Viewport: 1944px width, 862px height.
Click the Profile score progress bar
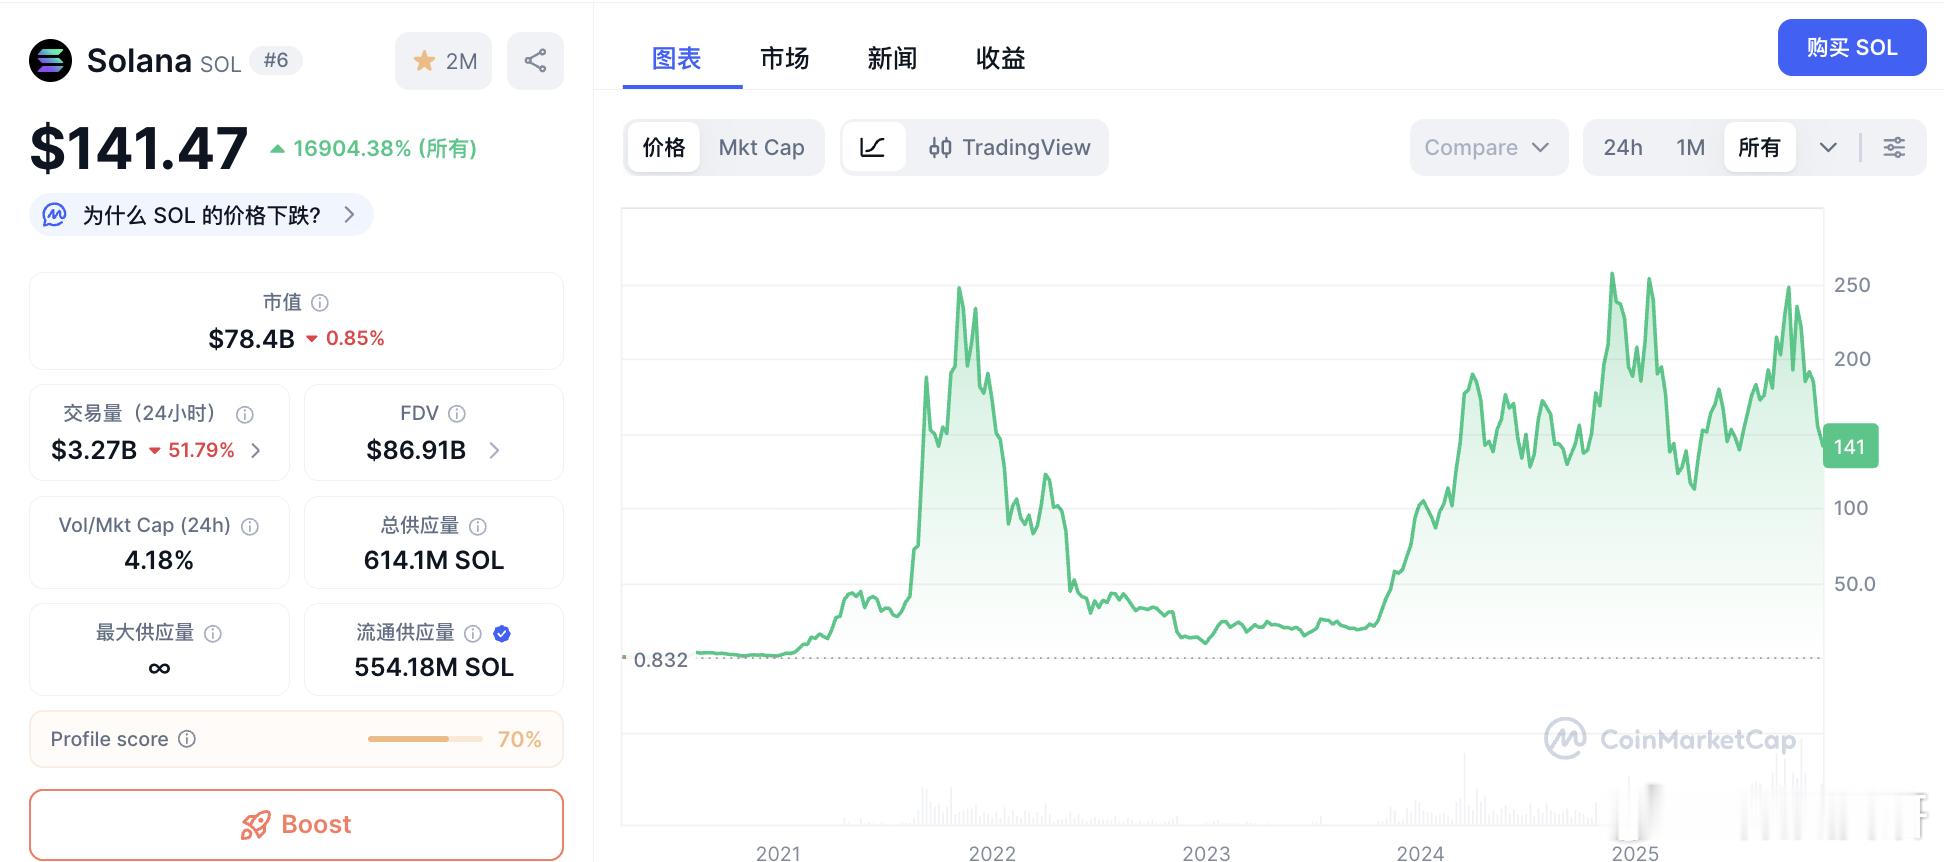click(x=425, y=739)
